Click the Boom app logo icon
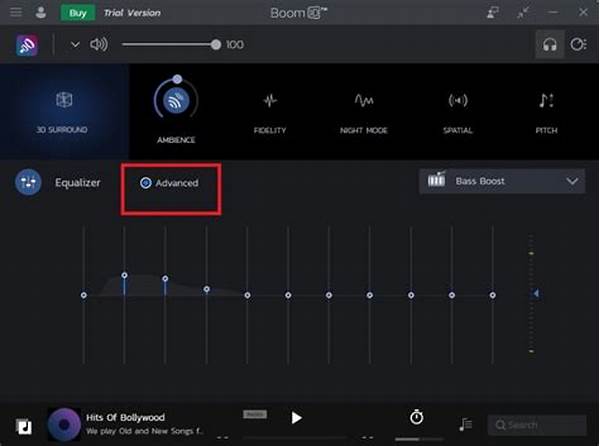The image size is (600, 446). pos(27,45)
